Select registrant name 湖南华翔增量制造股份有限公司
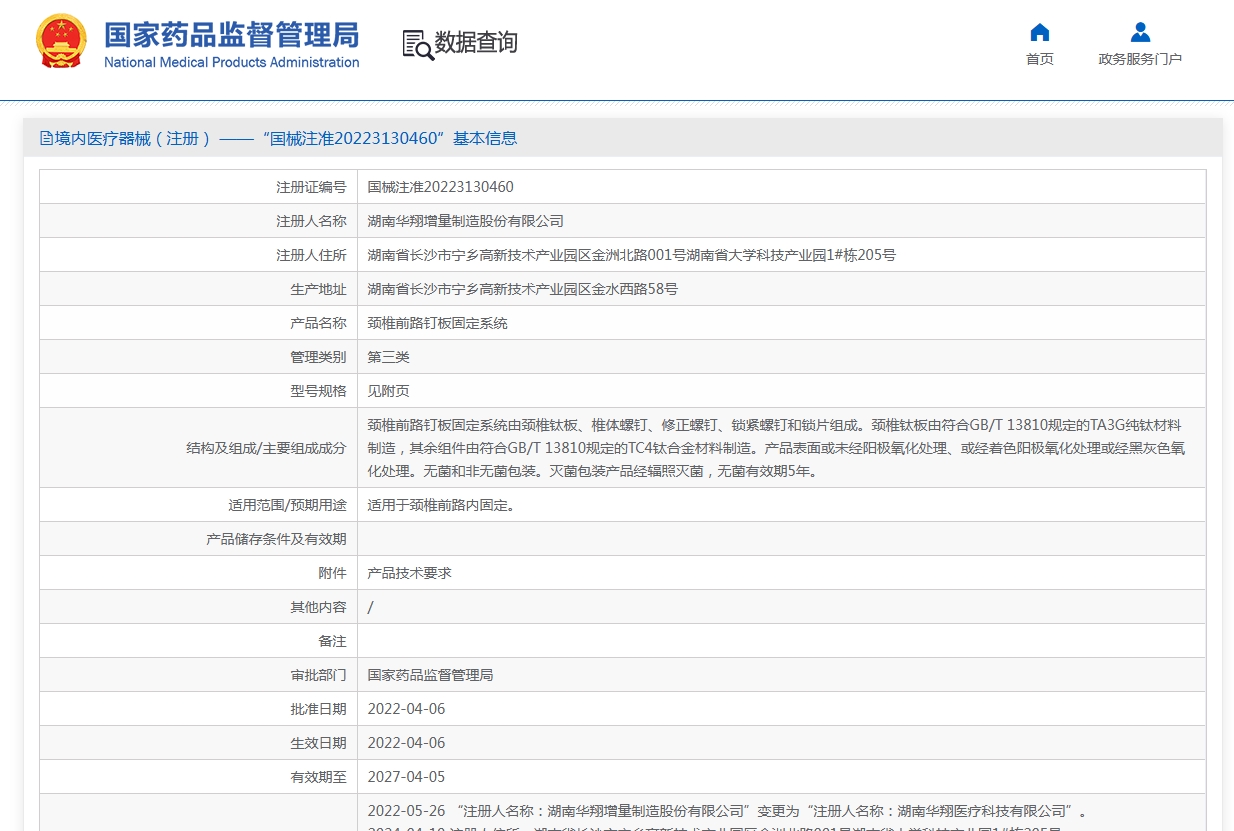The width and height of the screenshot is (1234, 831). click(466, 221)
